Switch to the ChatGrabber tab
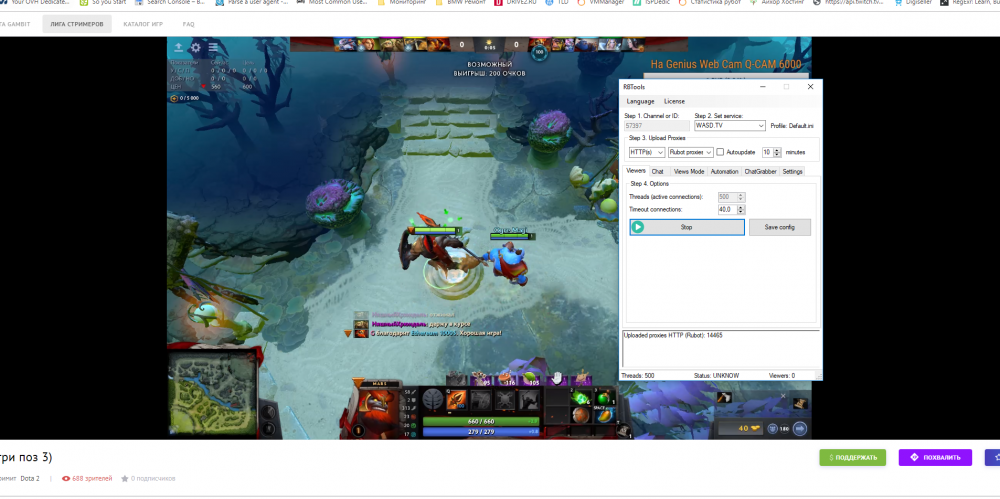Viewport: 1000px width, 499px height. (760, 172)
